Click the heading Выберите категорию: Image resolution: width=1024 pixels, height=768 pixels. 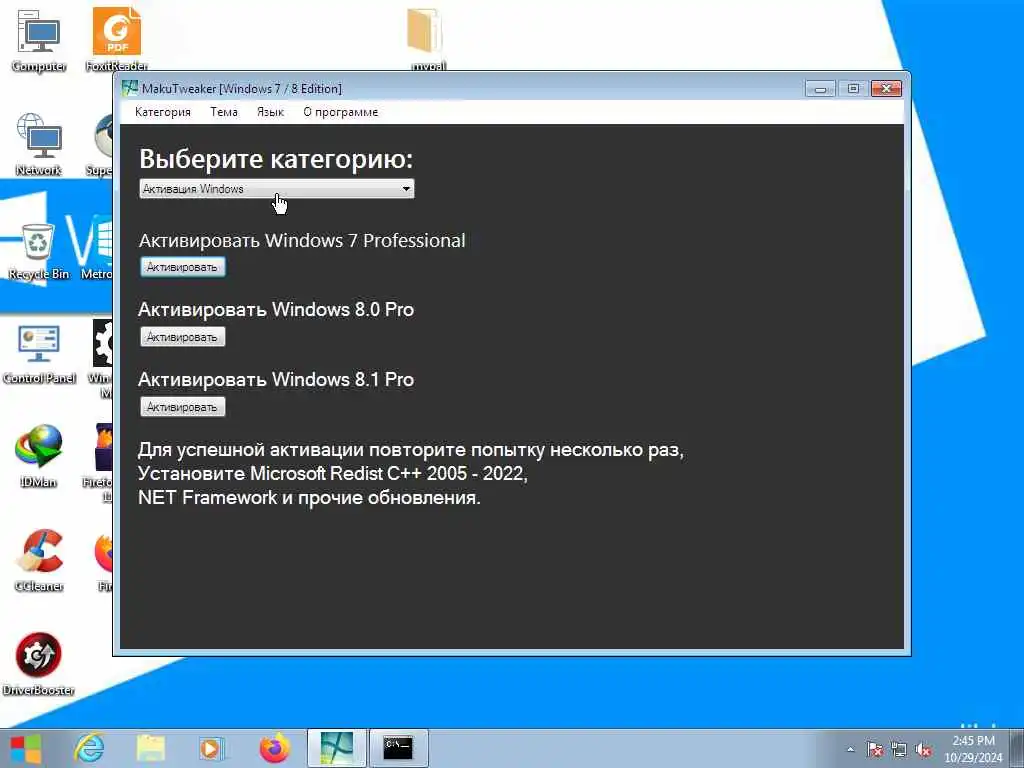click(x=276, y=159)
